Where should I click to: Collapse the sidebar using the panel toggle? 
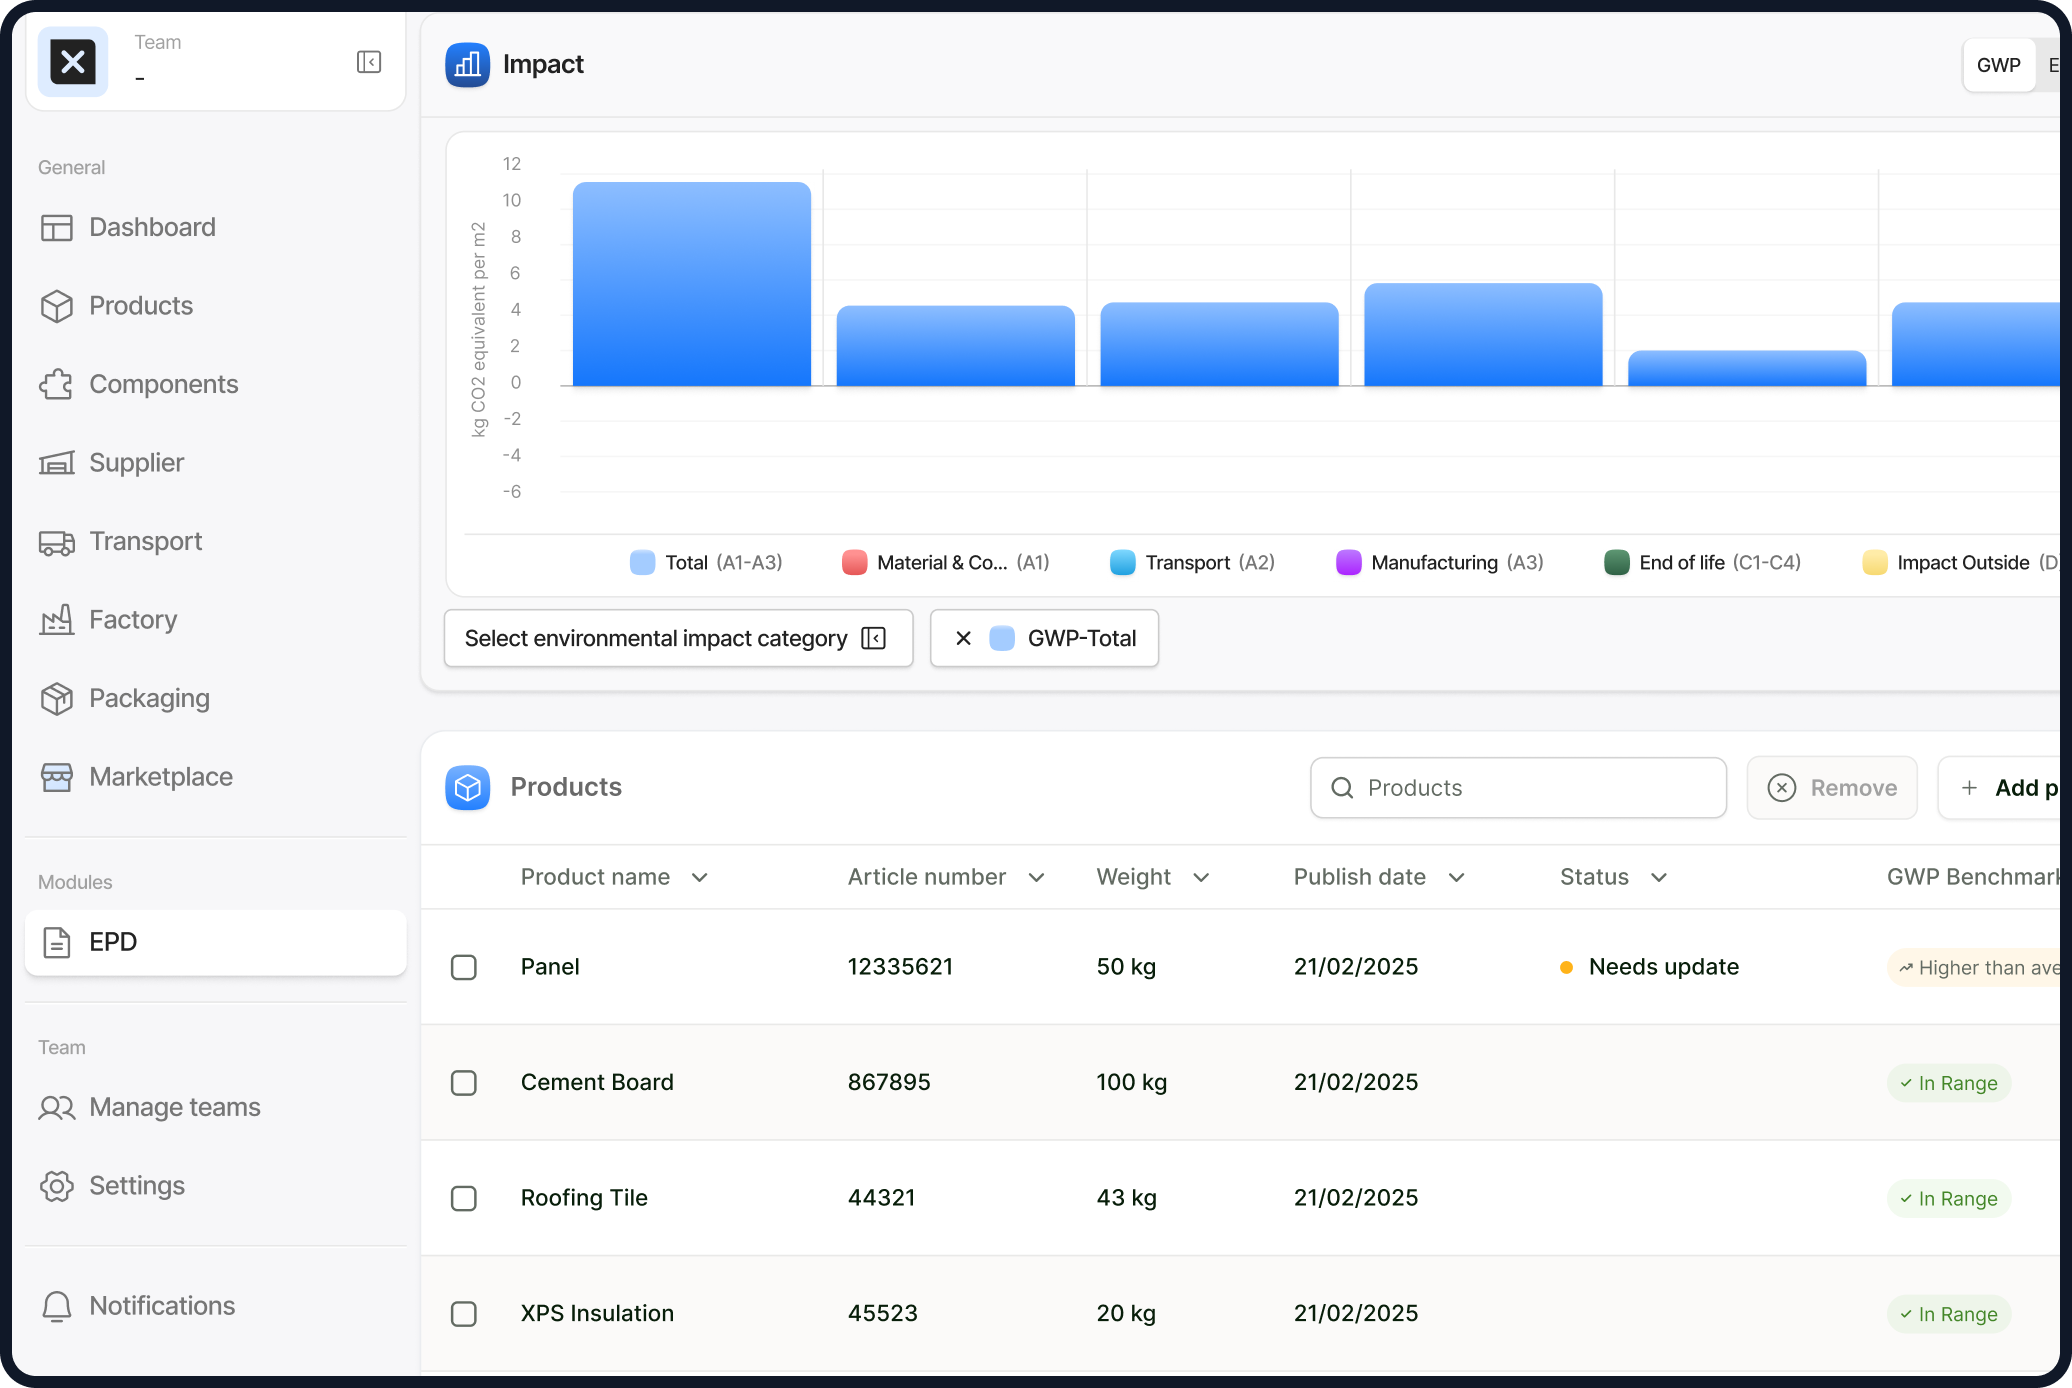(368, 61)
